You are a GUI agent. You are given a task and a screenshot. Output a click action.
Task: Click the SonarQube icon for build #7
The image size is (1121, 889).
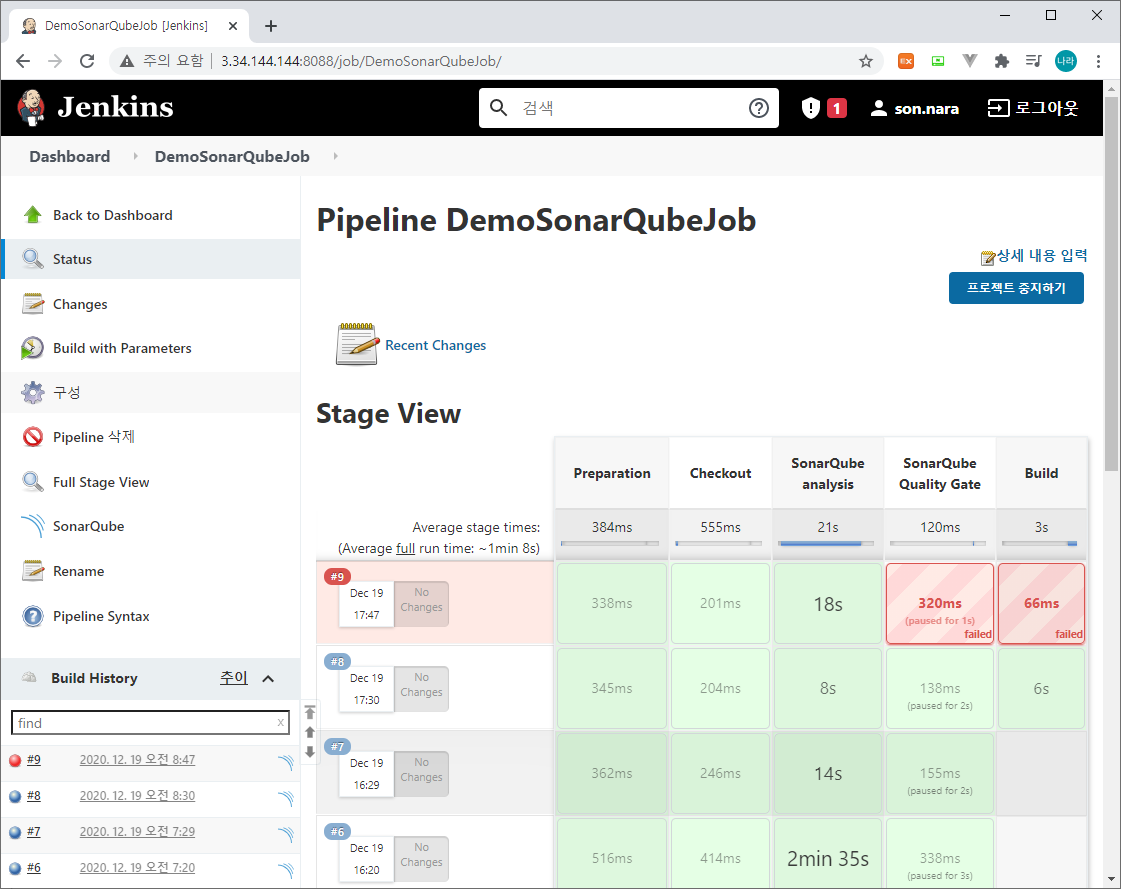pyautogui.click(x=285, y=834)
